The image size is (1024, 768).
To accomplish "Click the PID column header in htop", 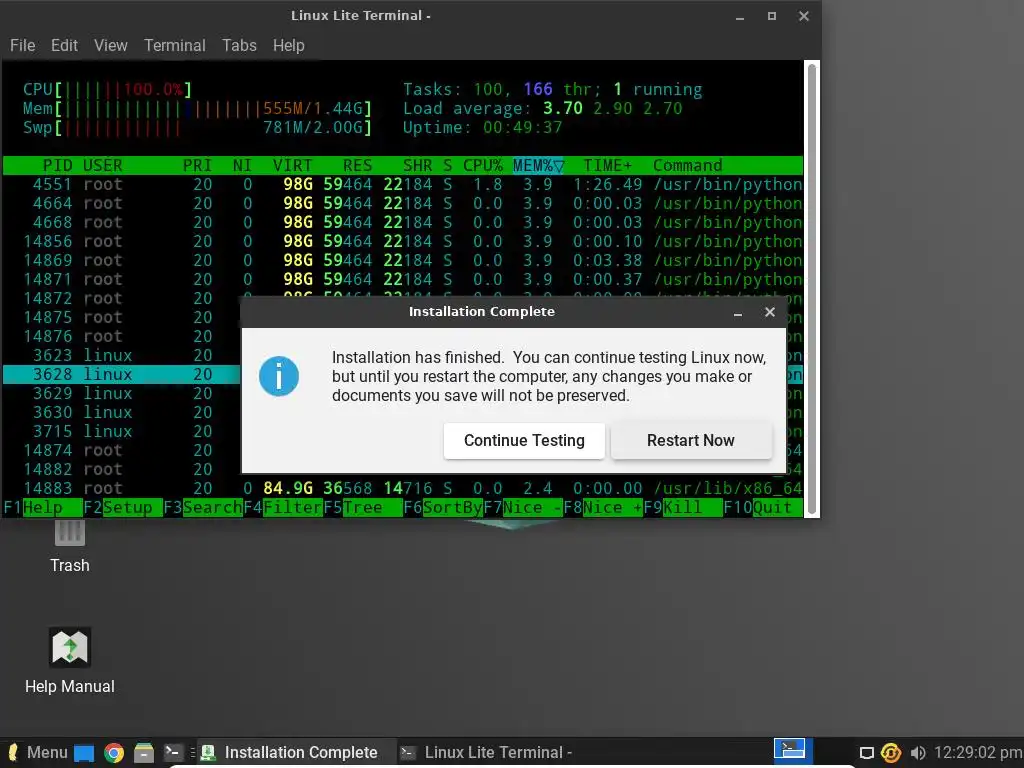I will [57, 165].
